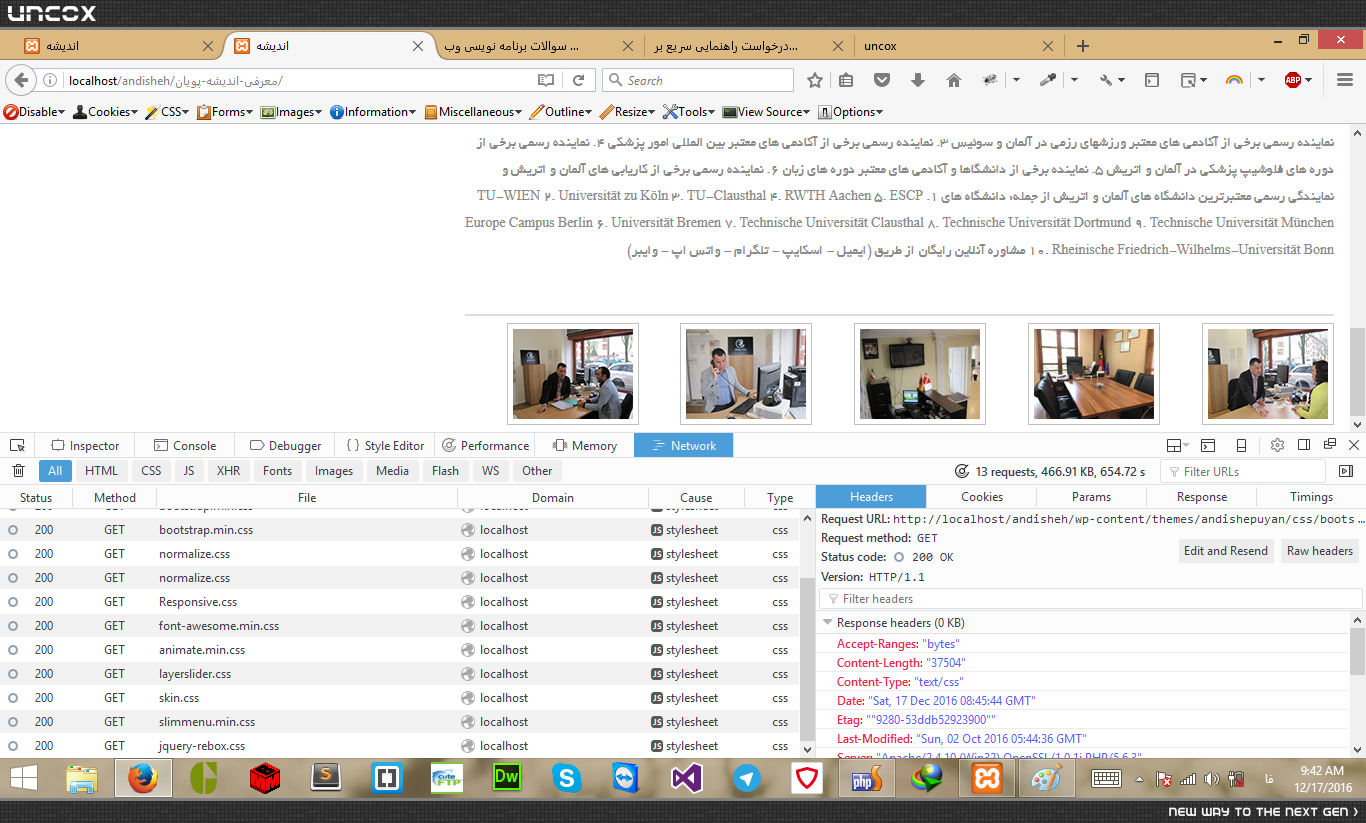Toggle the Media request filter
The width and height of the screenshot is (1366, 823).
click(392, 471)
